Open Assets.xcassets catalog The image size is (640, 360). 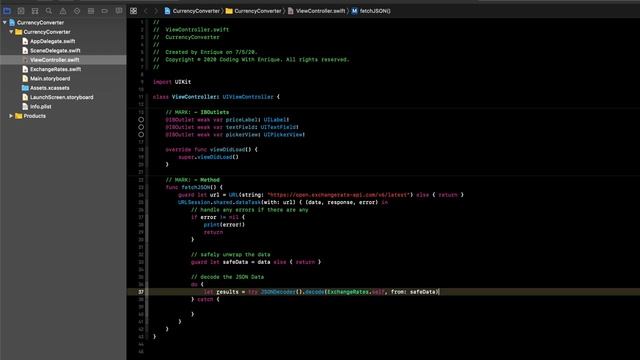pos(50,88)
